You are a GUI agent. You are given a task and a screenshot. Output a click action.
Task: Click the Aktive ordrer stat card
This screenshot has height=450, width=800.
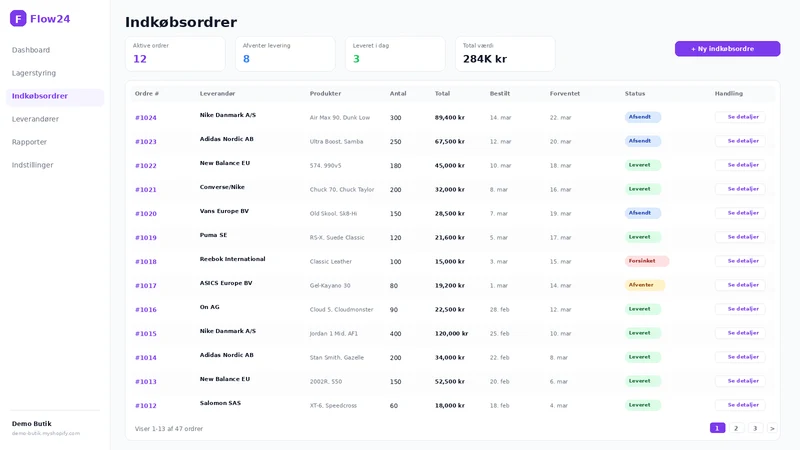[x=175, y=54]
